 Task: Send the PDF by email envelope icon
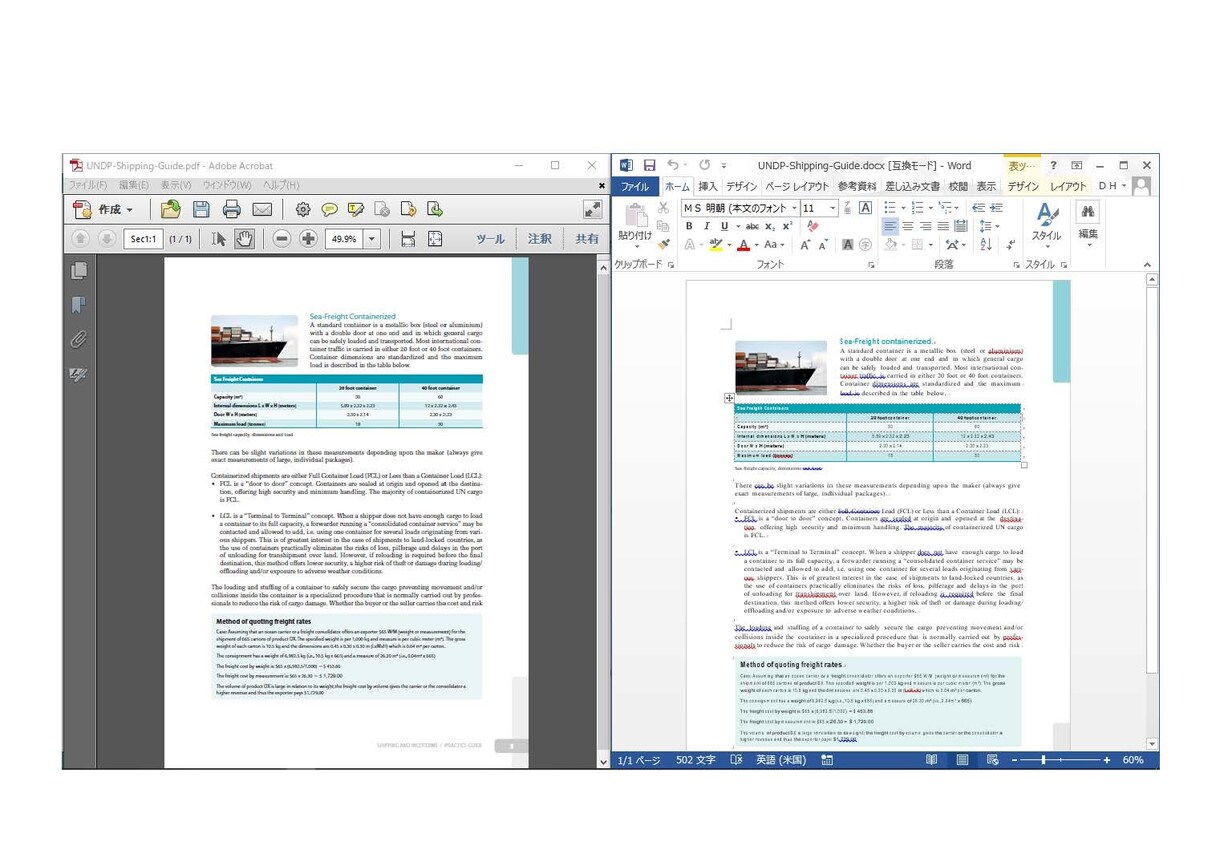coord(262,209)
